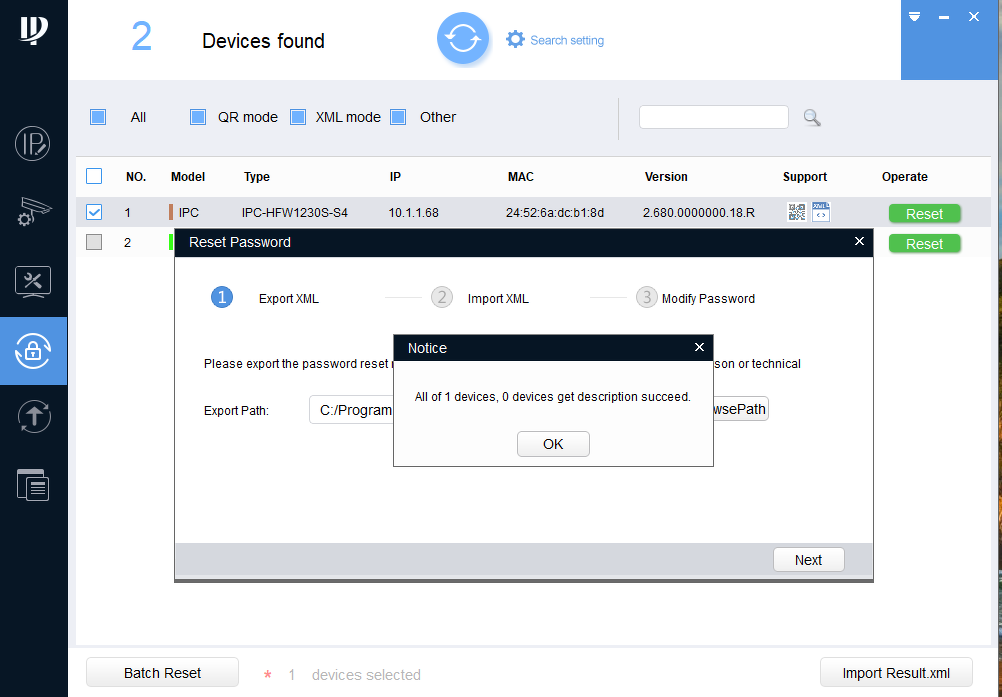Click the IPC-HFW1230S-S4 type cell
Viewport: 1002px width, 697px height.
coord(295,213)
